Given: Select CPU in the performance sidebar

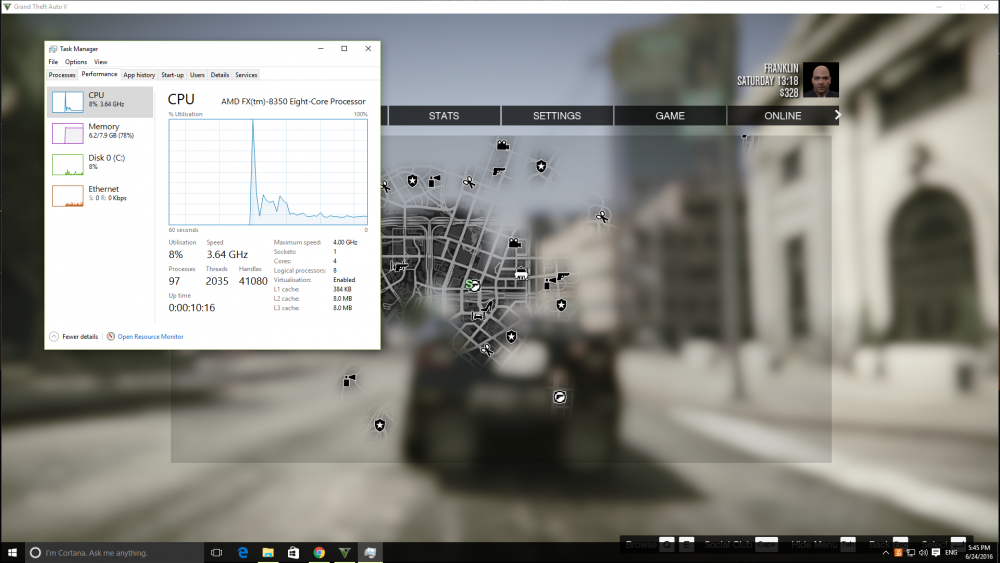Looking at the screenshot, I should (x=100, y=102).
